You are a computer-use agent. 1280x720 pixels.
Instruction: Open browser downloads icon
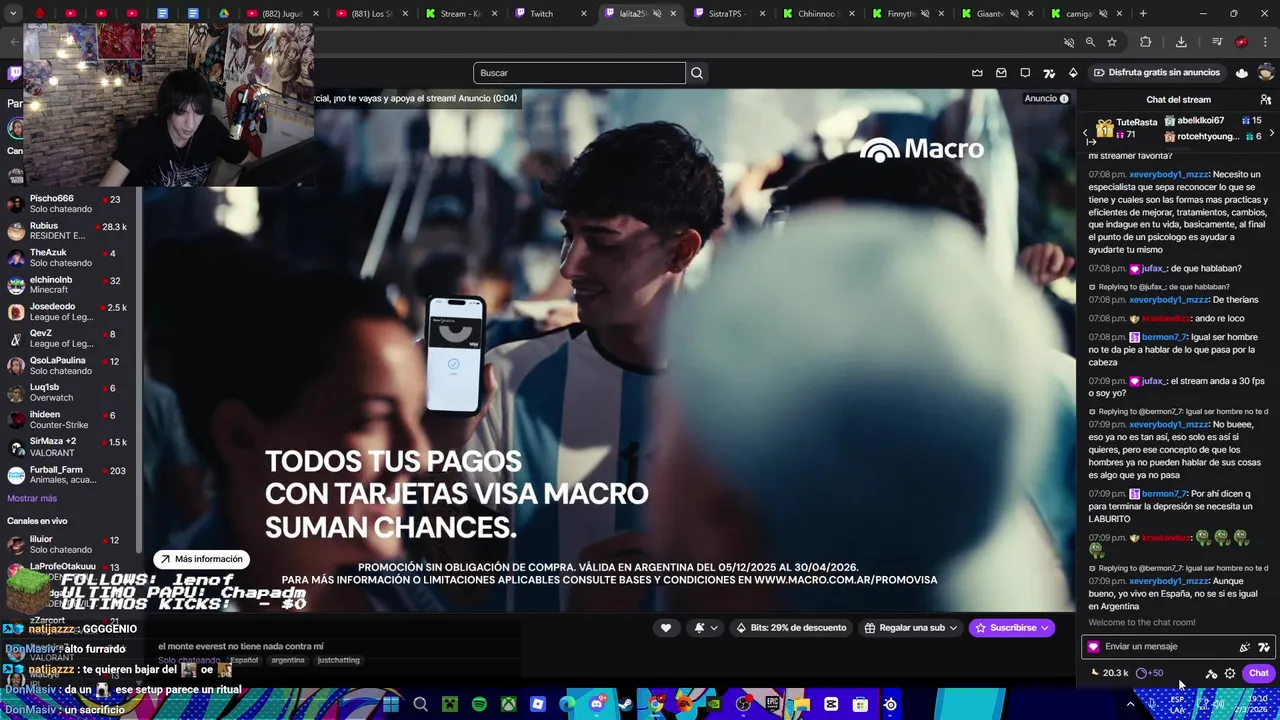(x=1181, y=42)
